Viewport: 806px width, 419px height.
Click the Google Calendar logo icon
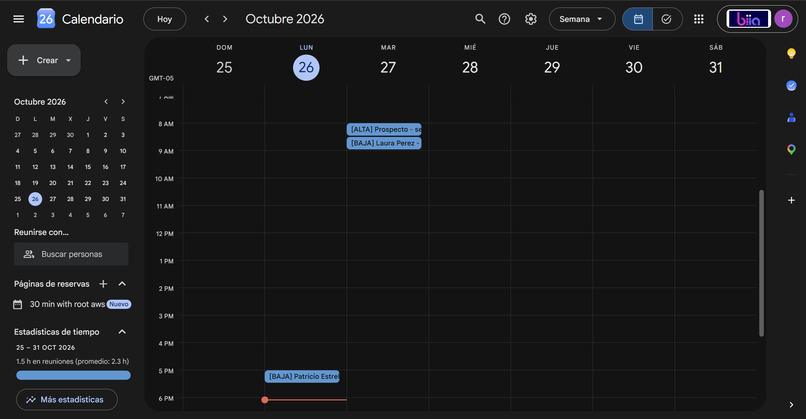pos(46,19)
